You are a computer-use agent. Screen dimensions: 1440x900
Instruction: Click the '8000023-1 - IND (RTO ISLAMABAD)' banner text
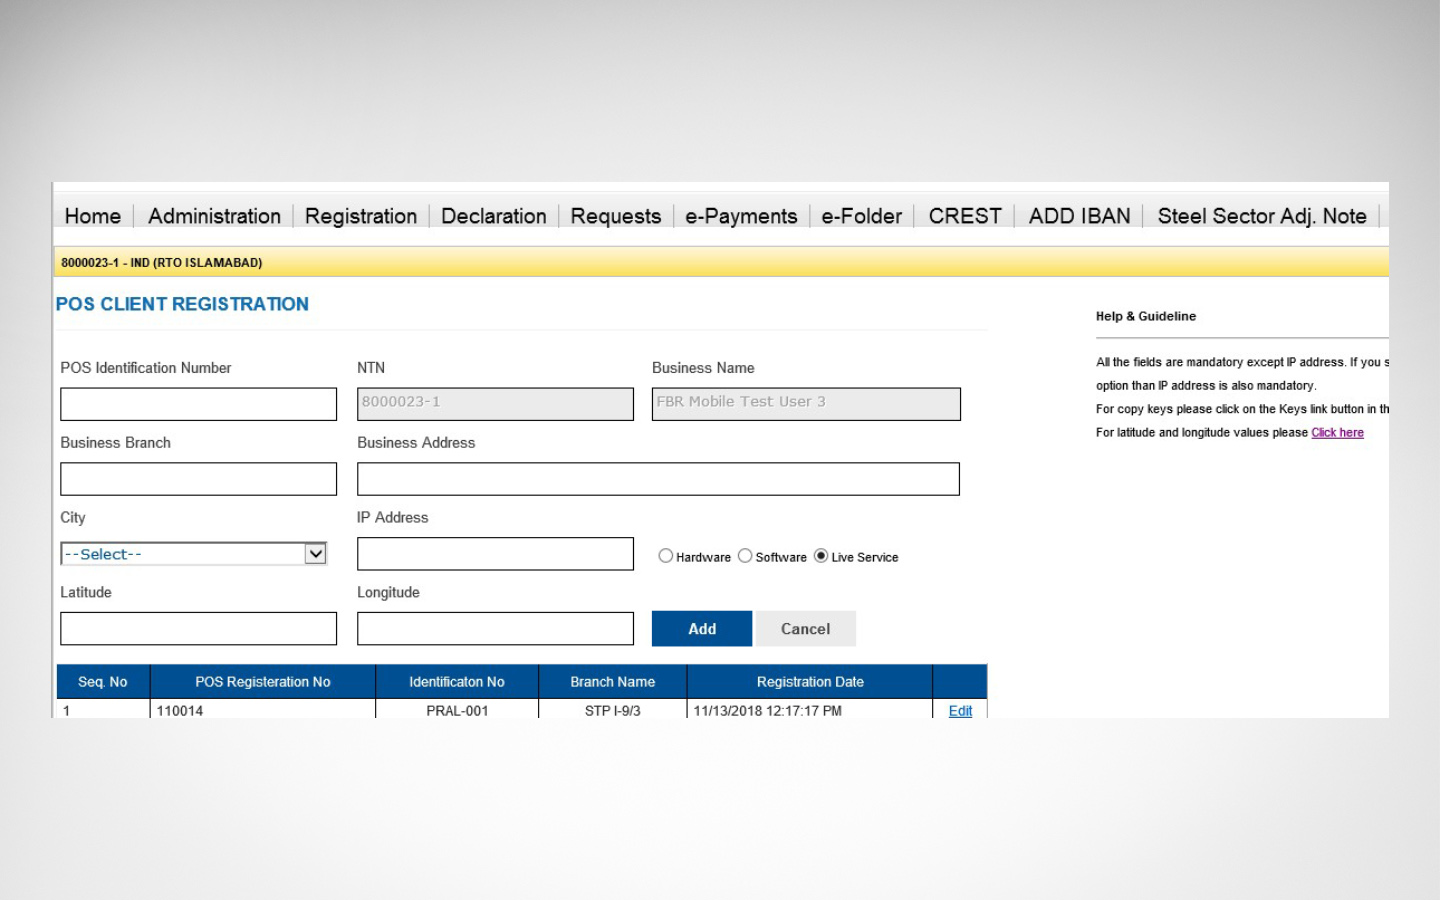coord(162,263)
